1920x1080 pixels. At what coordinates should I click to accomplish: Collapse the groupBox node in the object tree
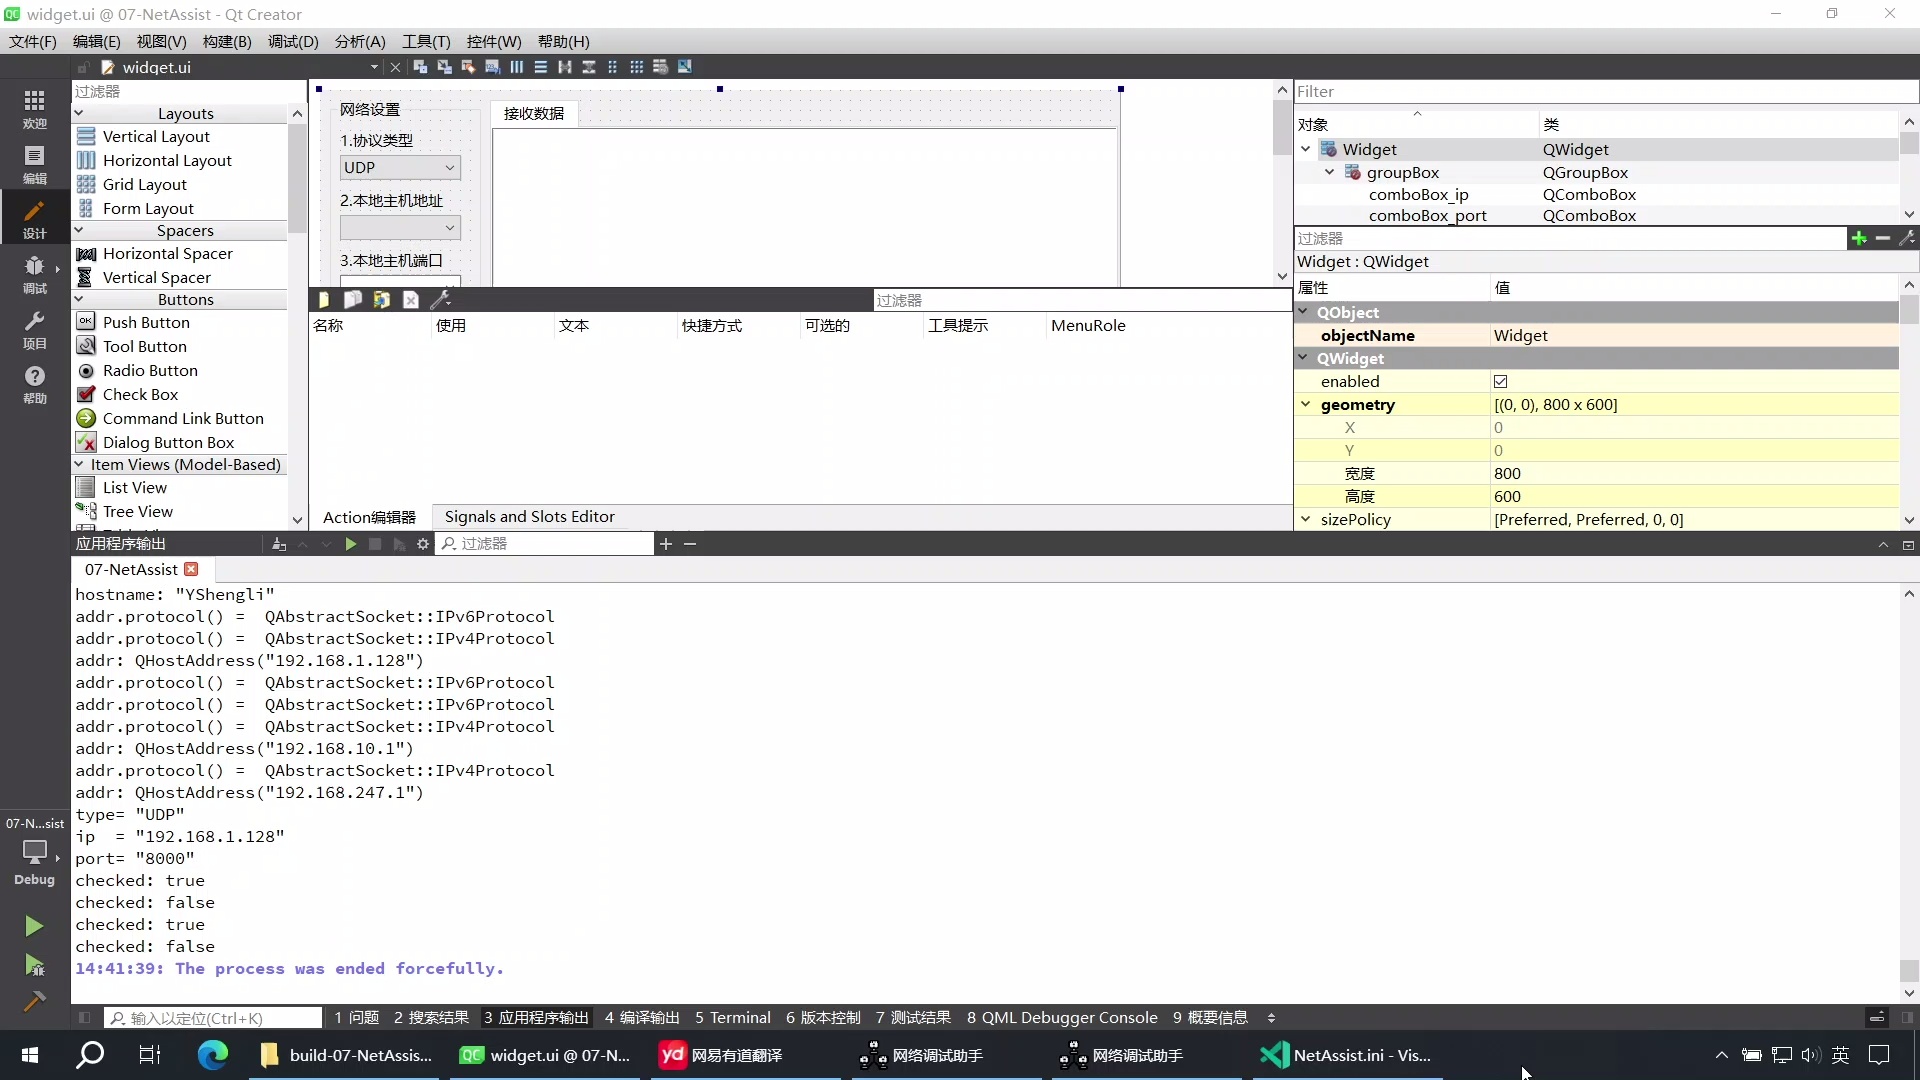pos(1329,173)
